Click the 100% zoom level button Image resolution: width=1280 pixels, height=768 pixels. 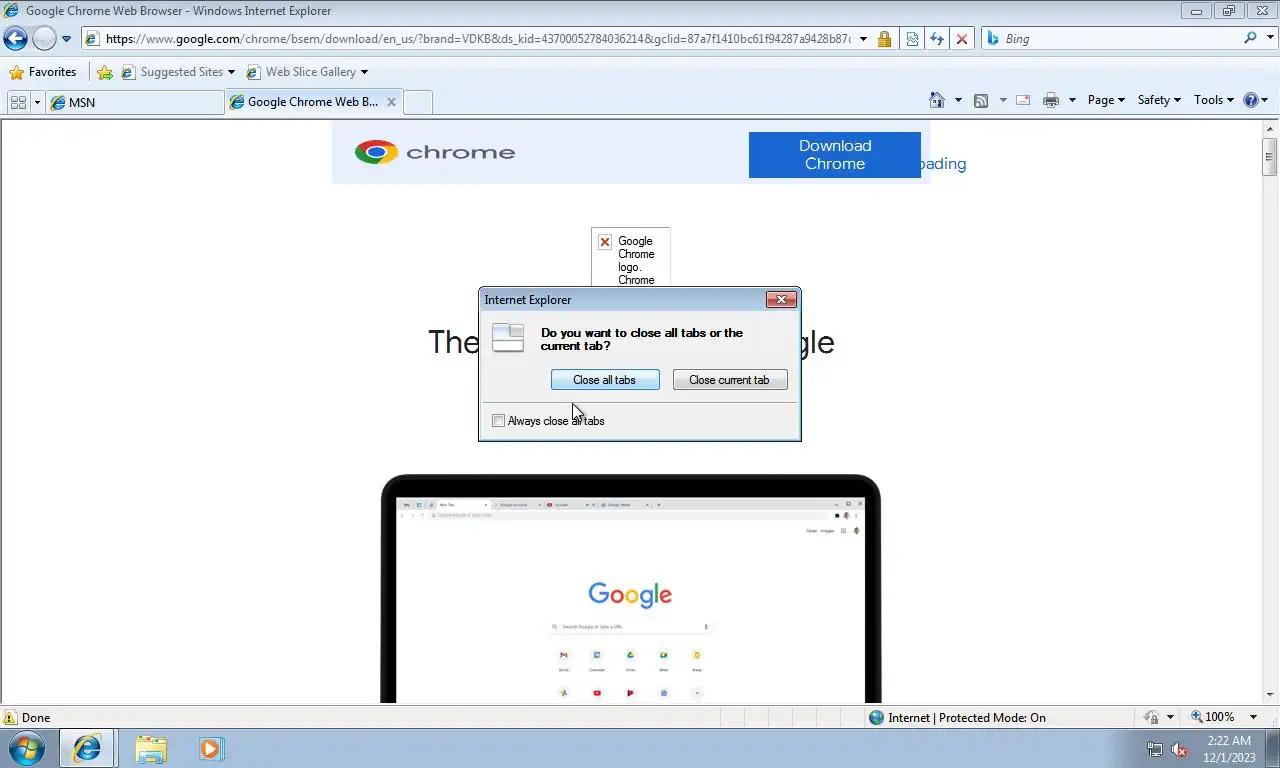(1213, 717)
